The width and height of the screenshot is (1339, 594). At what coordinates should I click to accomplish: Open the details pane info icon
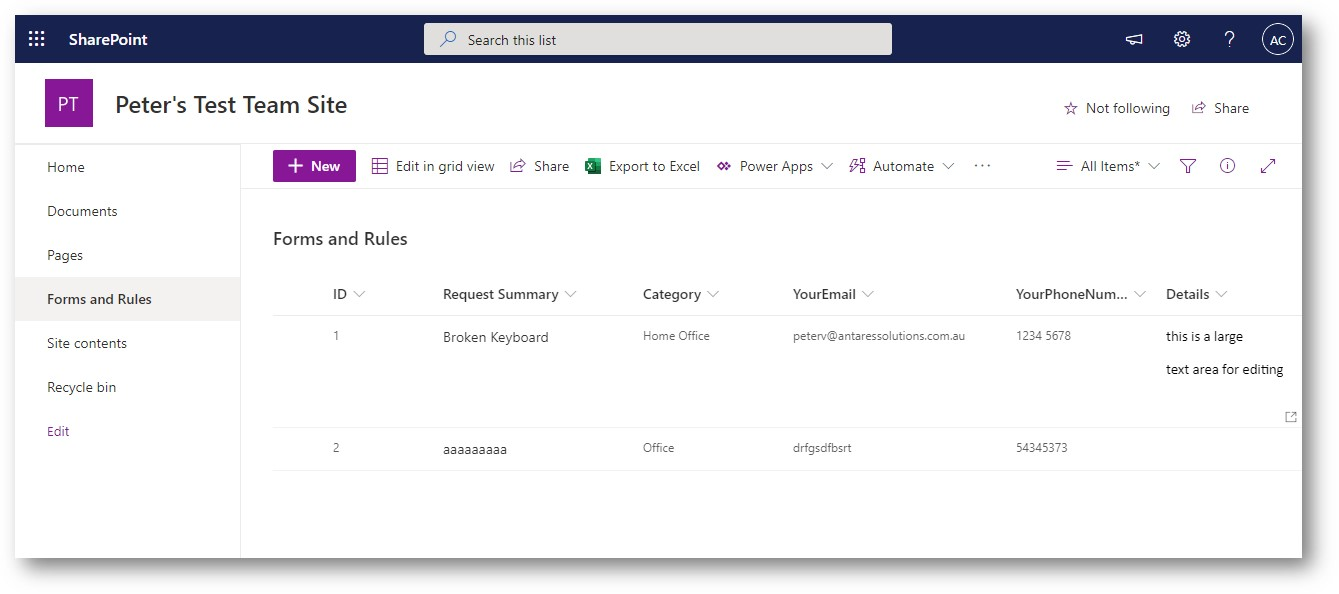pos(1228,166)
